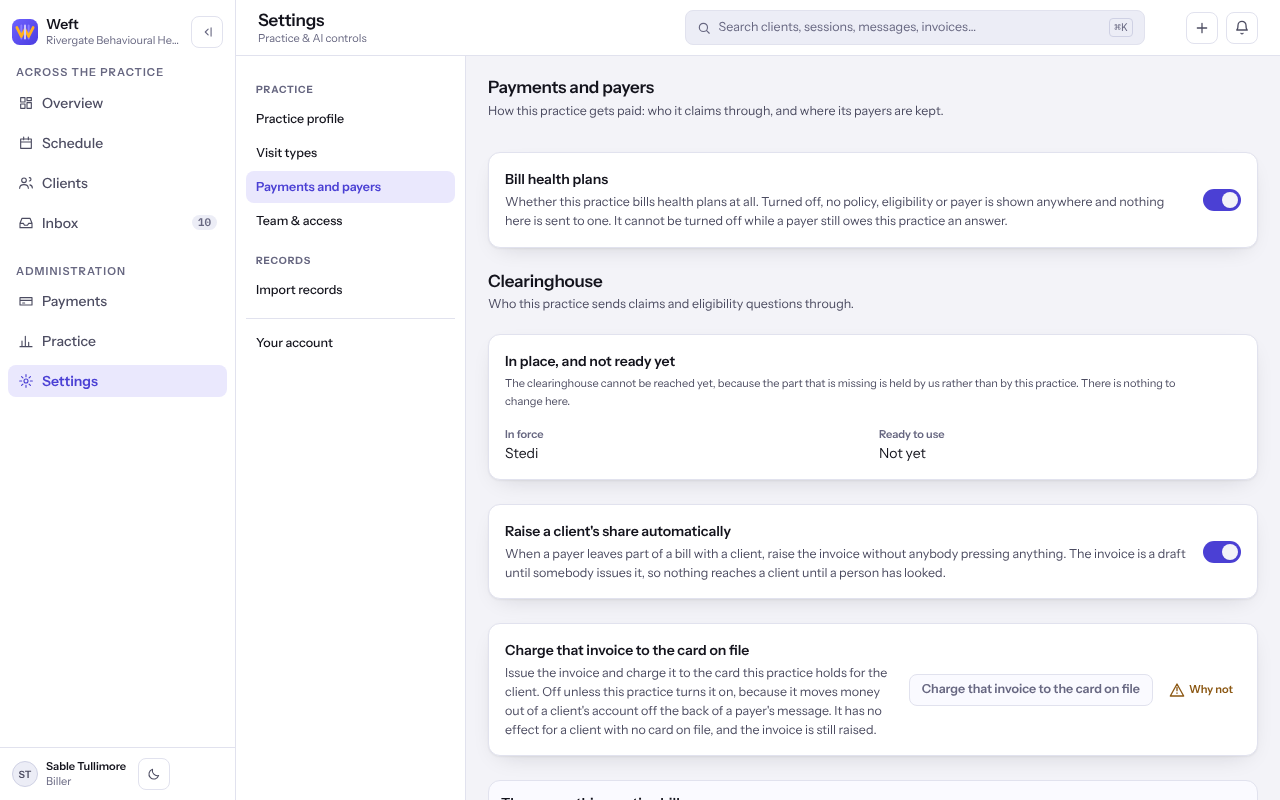Viewport: 1280px width, 800px height.
Task: Click the Practice & AI controls subtitle
Action: pyautogui.click(x=312, y=38)
